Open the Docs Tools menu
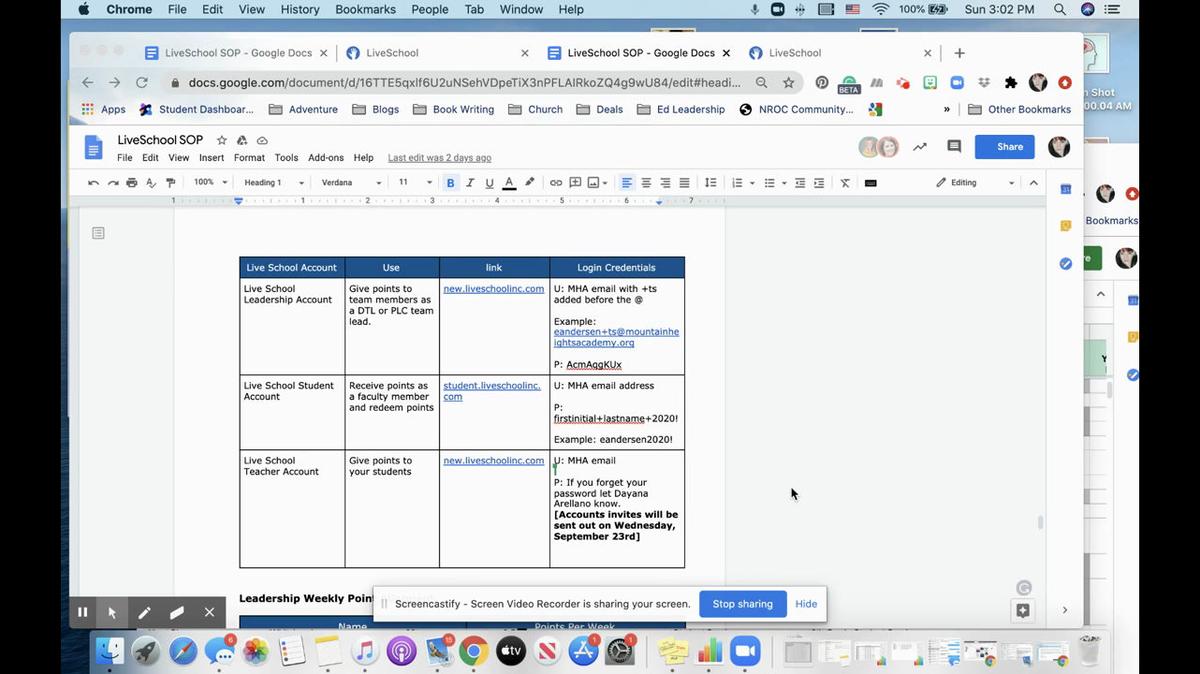Image resolution: width=1200 pixels, height=674 pixels. [286, 158]
